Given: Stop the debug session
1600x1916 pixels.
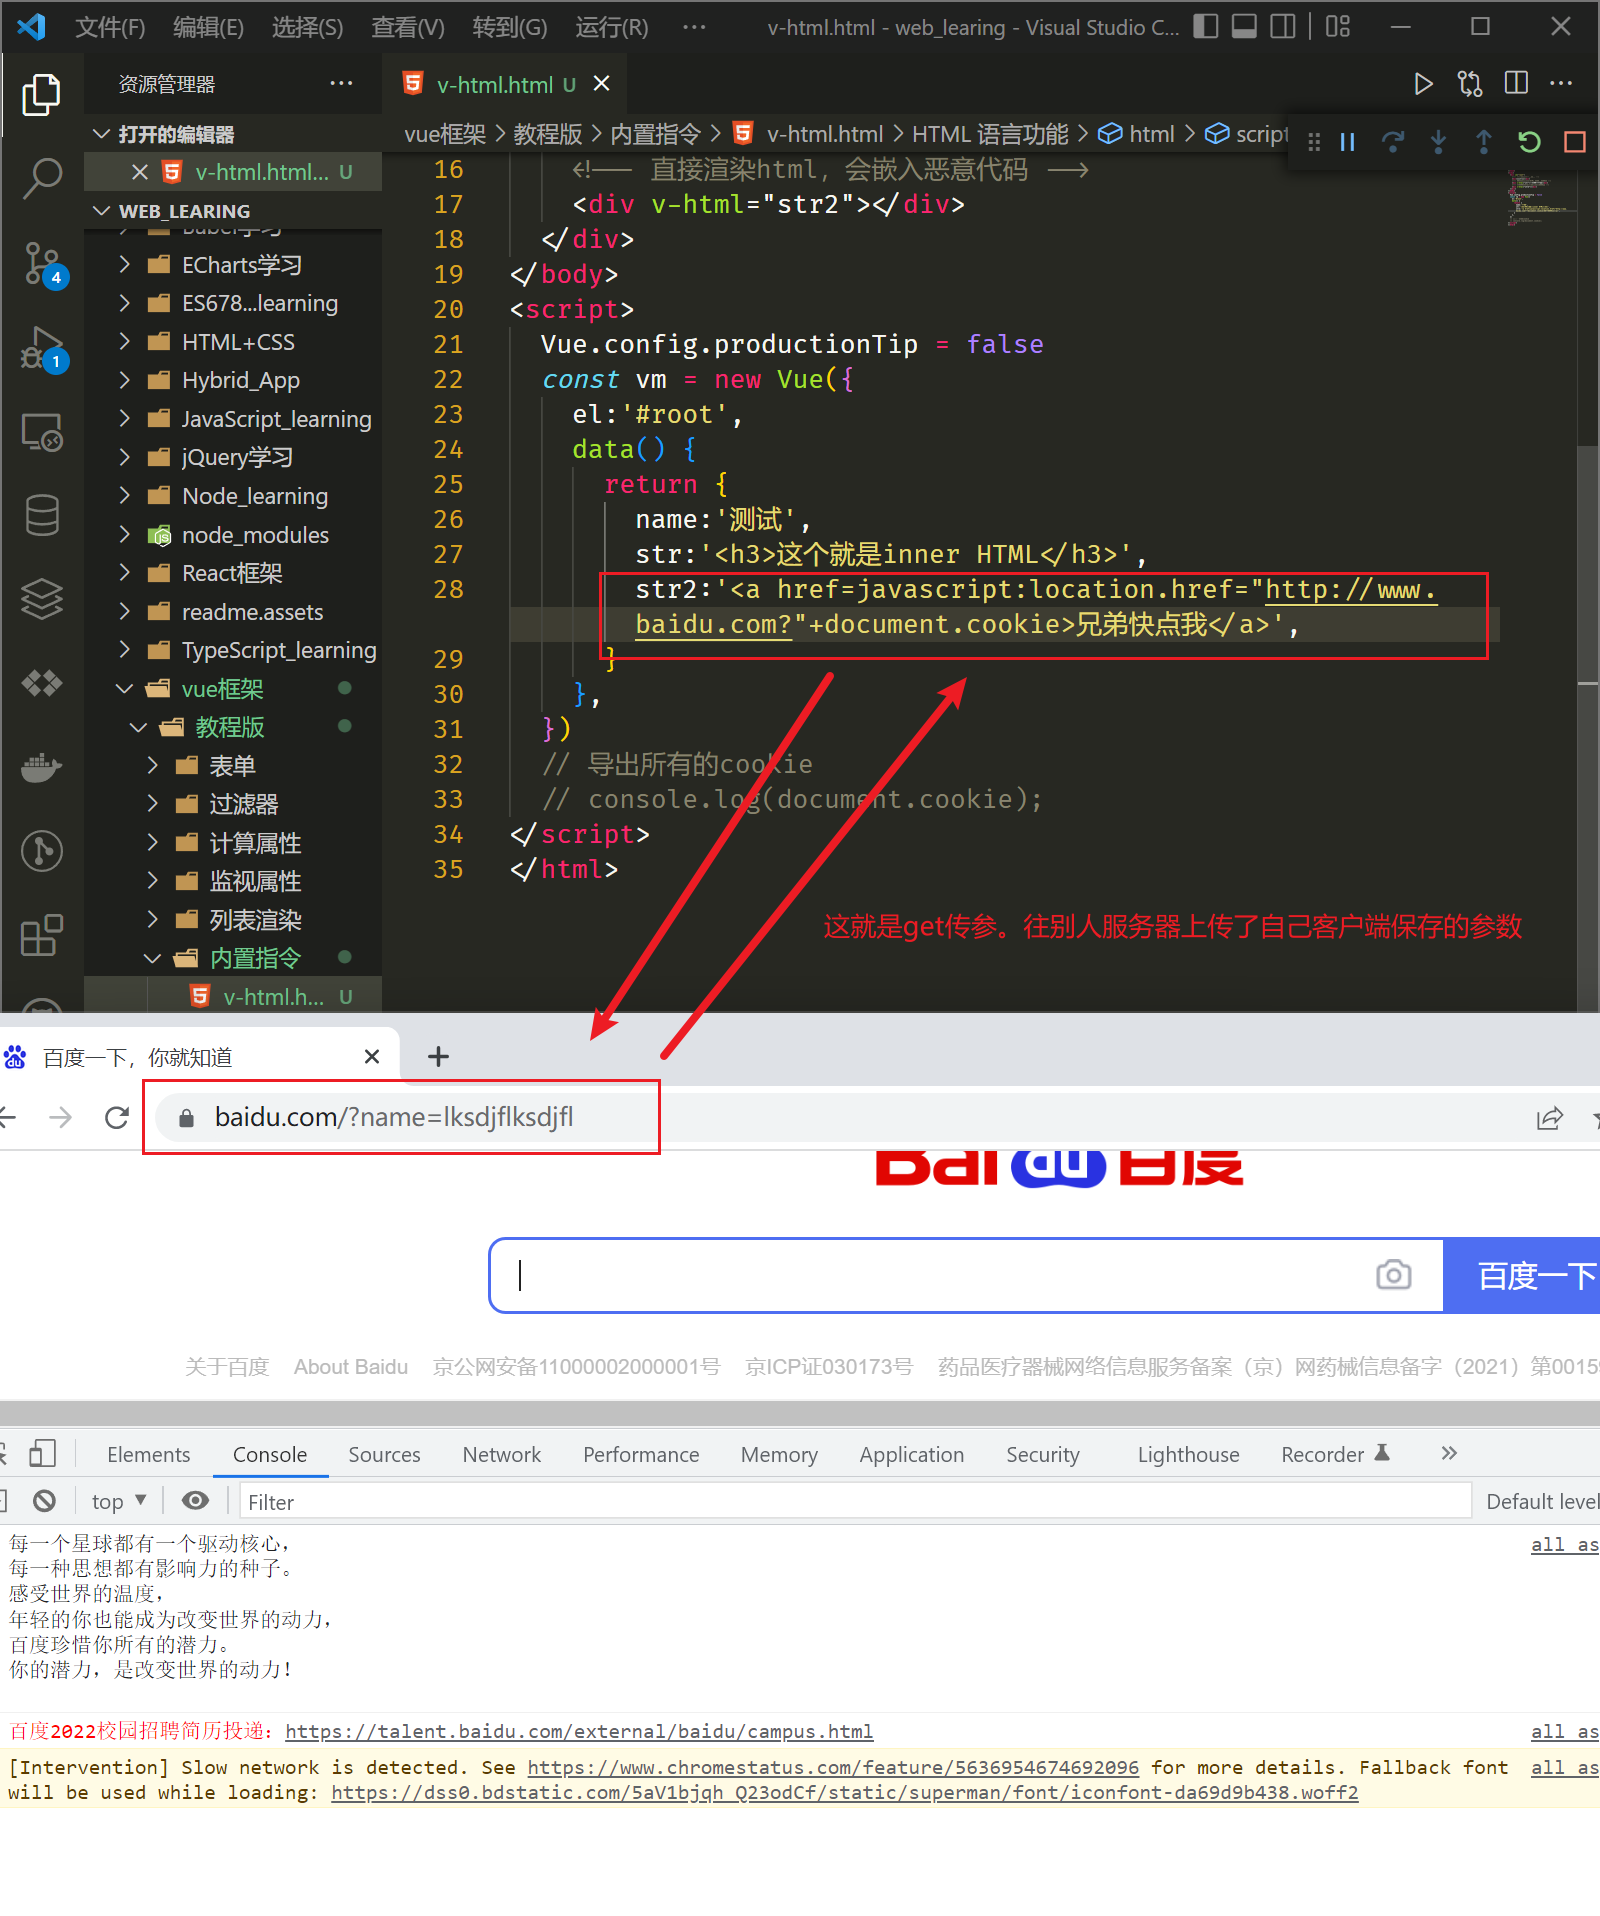Looking at the screenshot, I should click(x=1575, y=142).
